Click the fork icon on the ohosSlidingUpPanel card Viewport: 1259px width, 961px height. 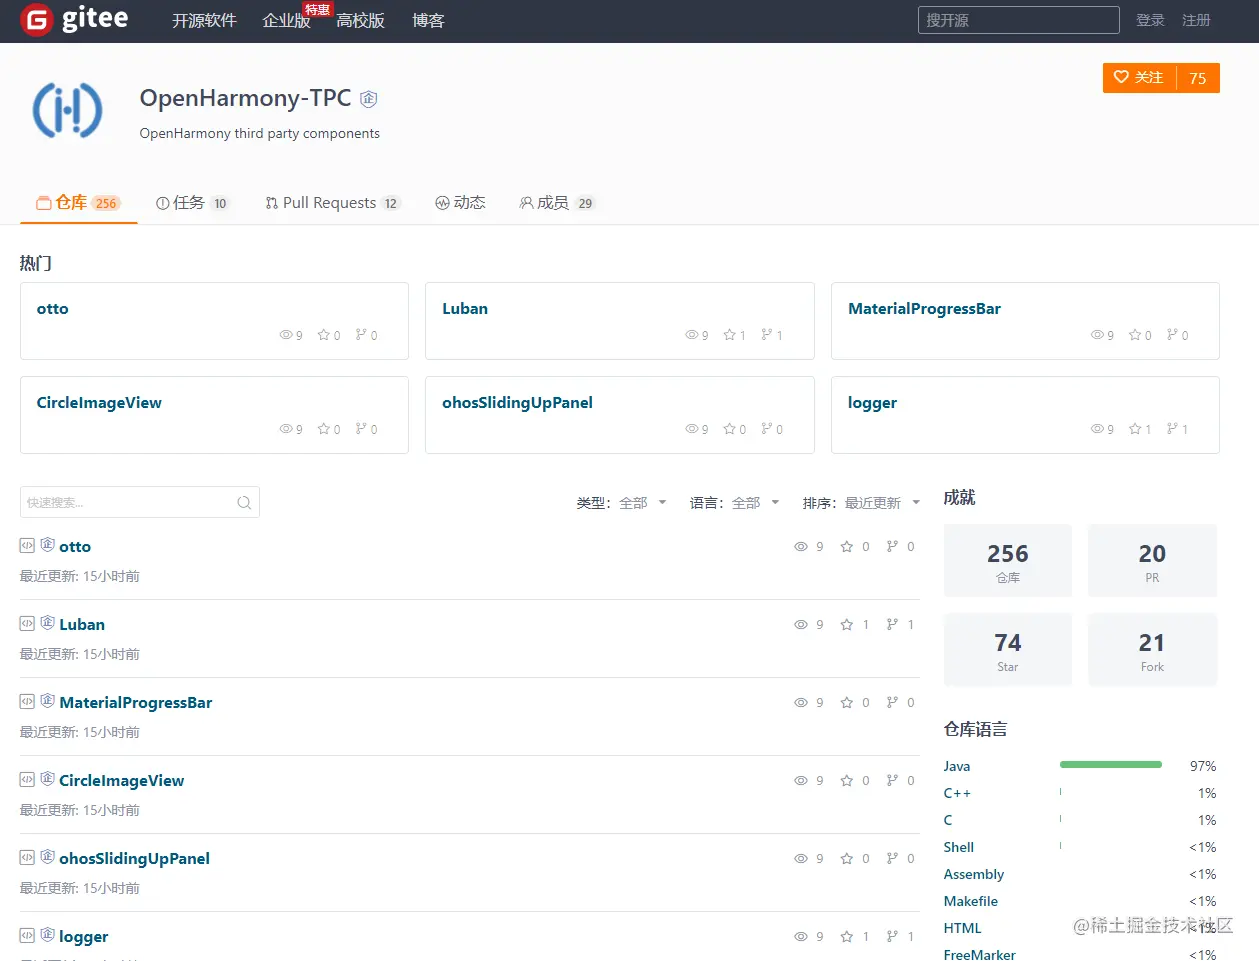tap(766, 429)
